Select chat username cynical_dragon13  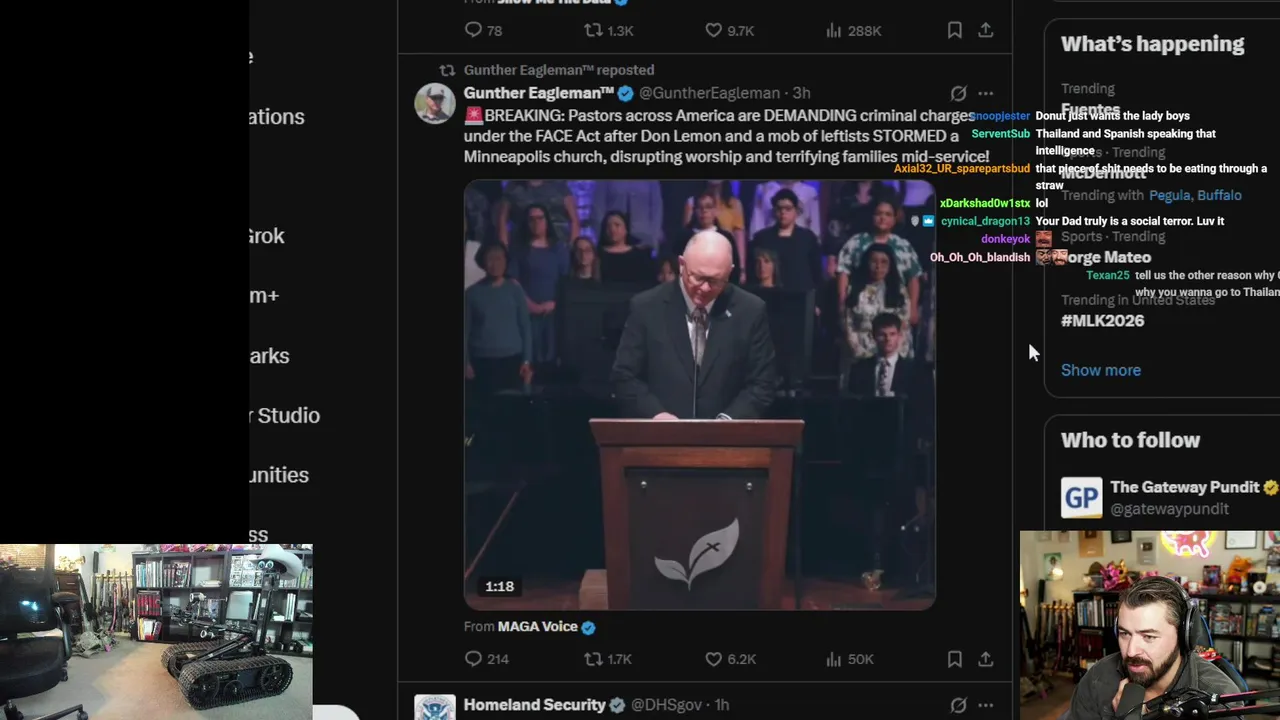point(985,221)
